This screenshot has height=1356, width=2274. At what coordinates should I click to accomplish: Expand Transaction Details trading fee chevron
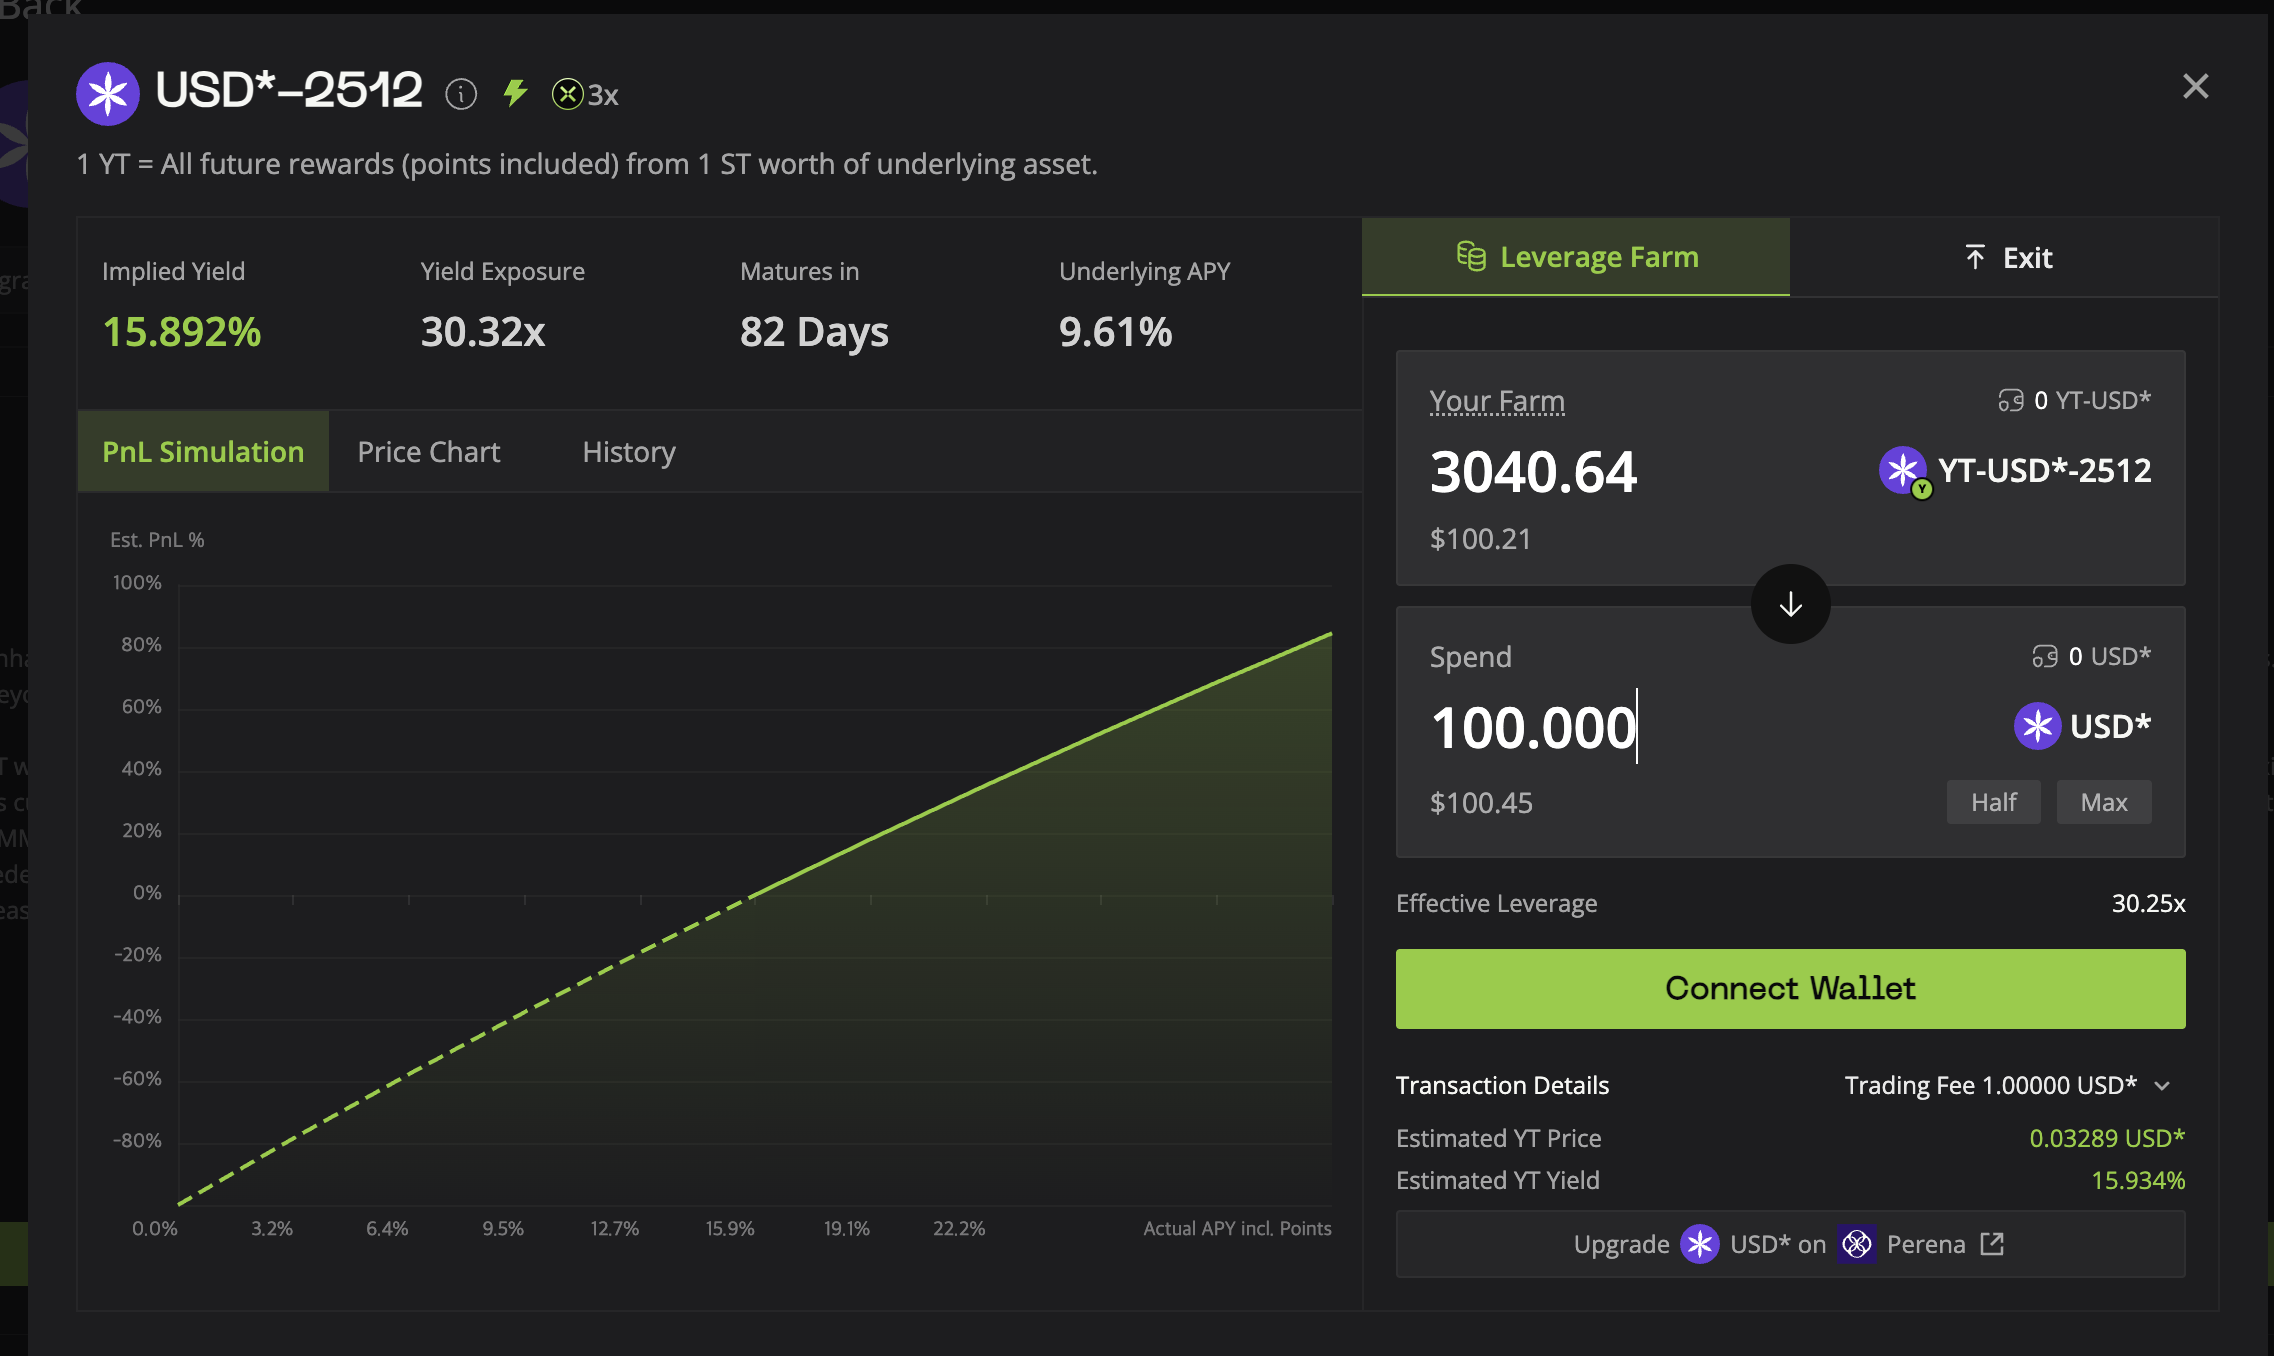tap(2162, 1086)
